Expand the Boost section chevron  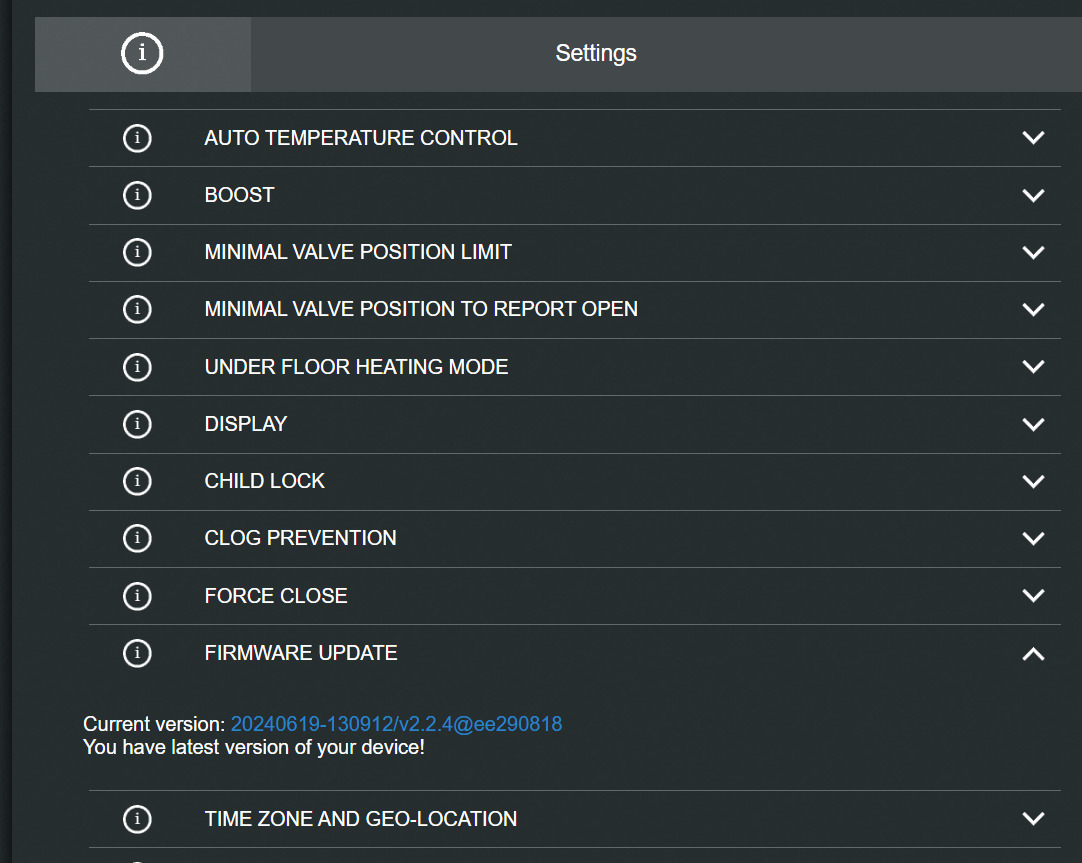tap(1033, 195)
